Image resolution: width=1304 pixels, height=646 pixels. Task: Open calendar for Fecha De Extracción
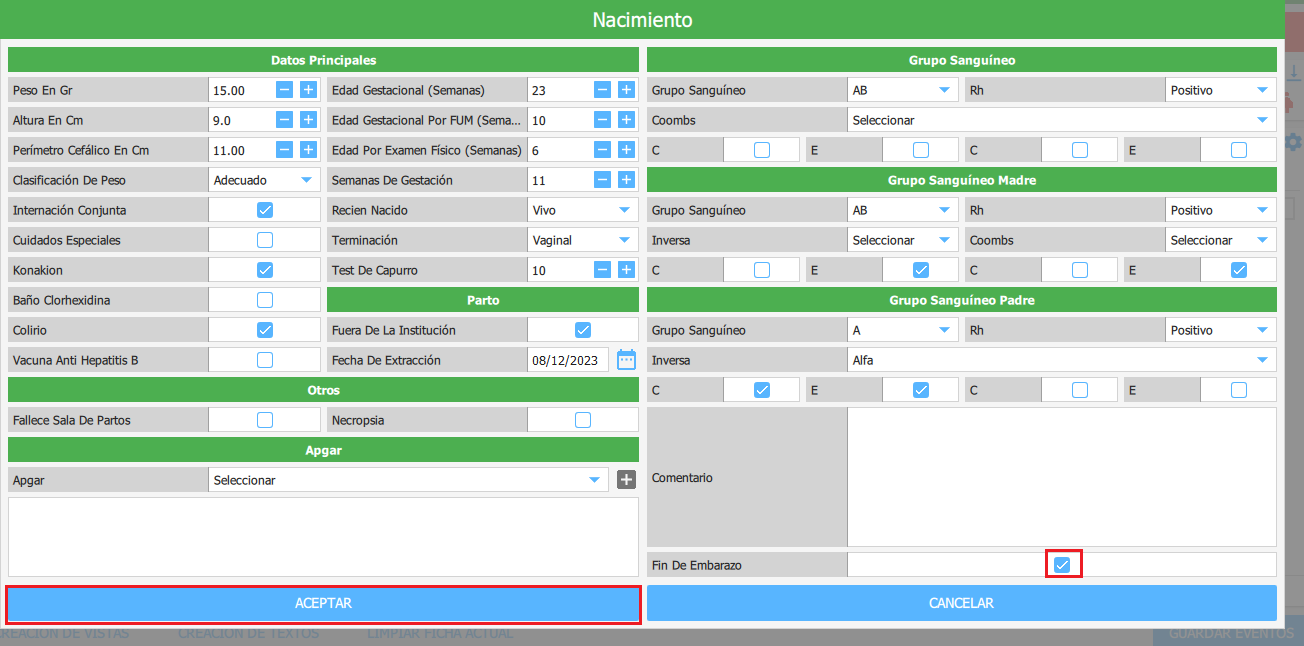[626, 360]
